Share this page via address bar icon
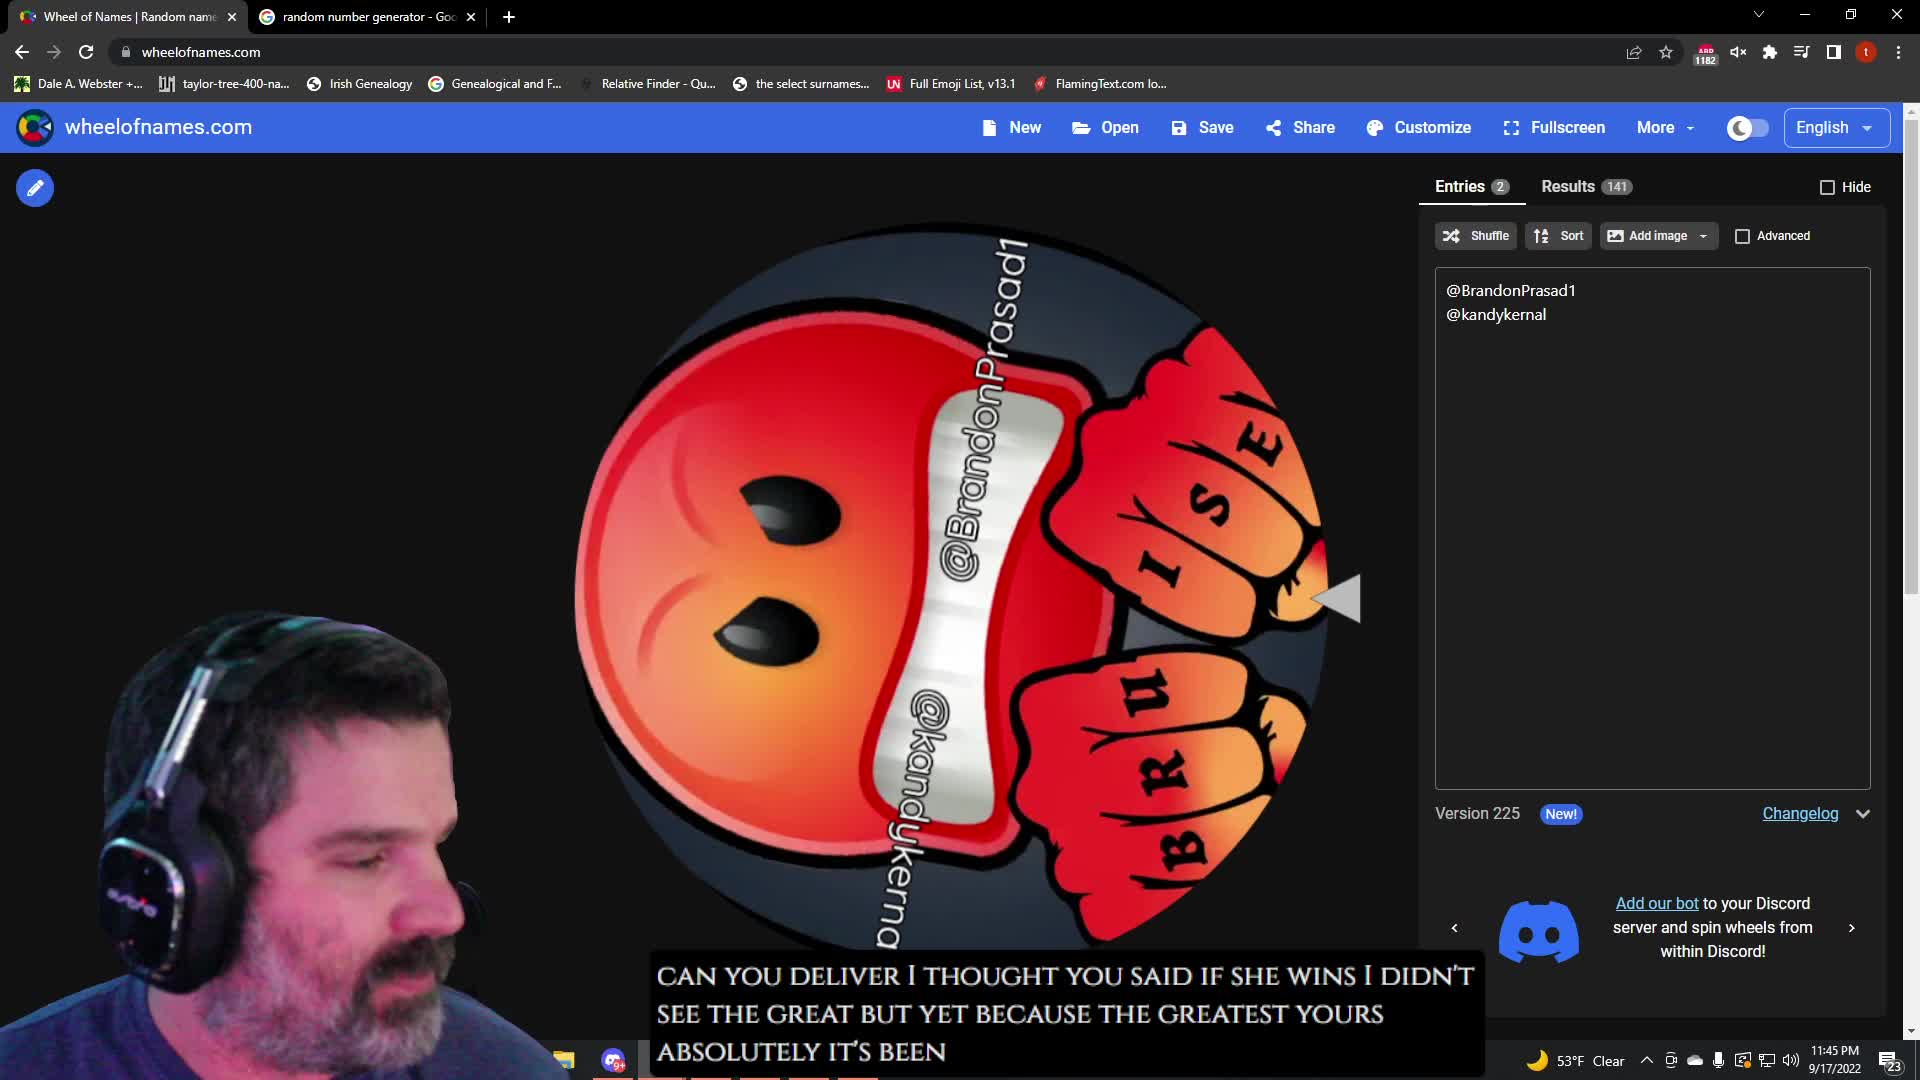This screenshot has height=1080, width=1920. 1634,52
